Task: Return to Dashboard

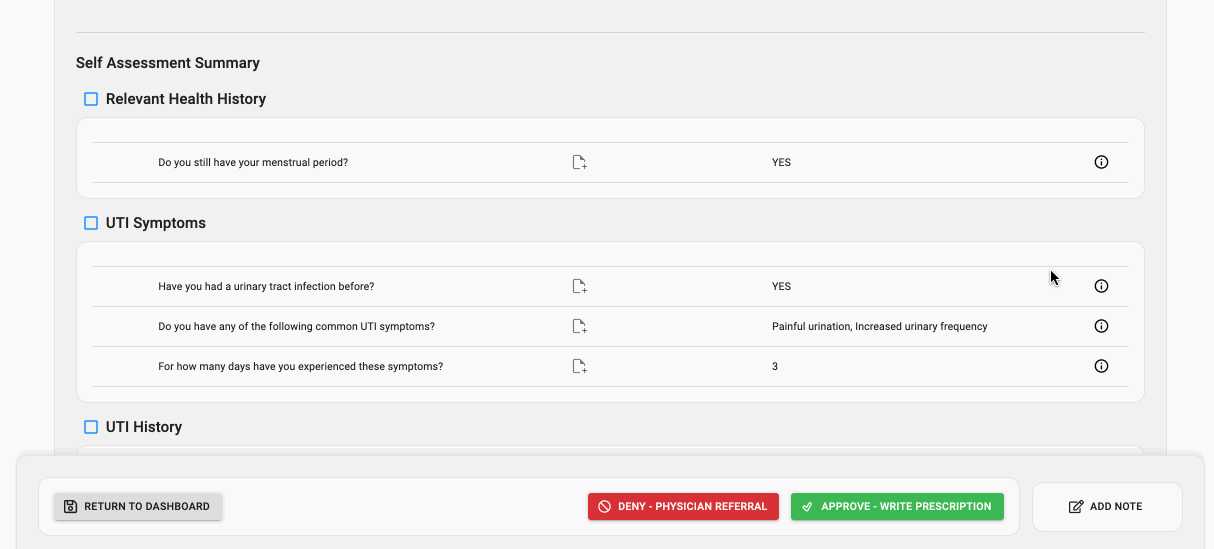Action: pyautogui.click(x=138, y=506)
